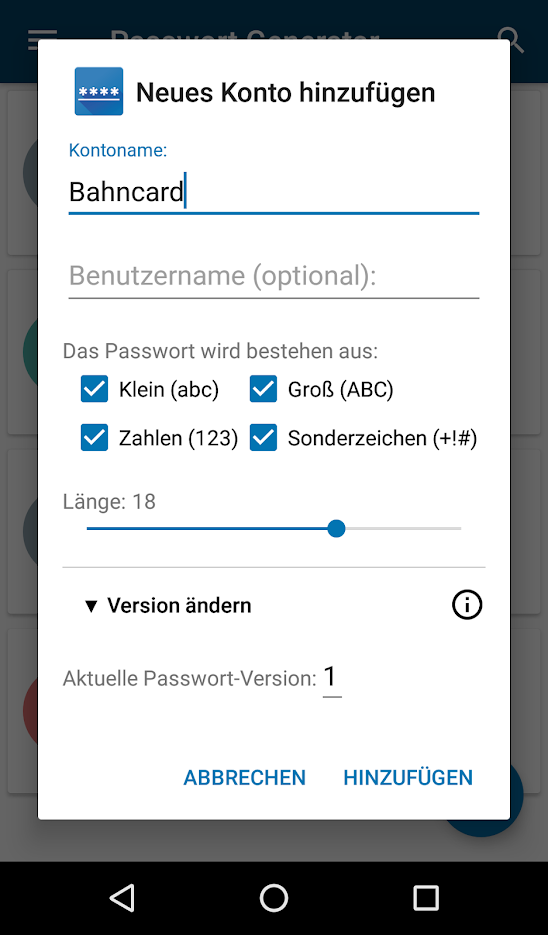Select the Aktuelle Passwort-Version number field

332,678
